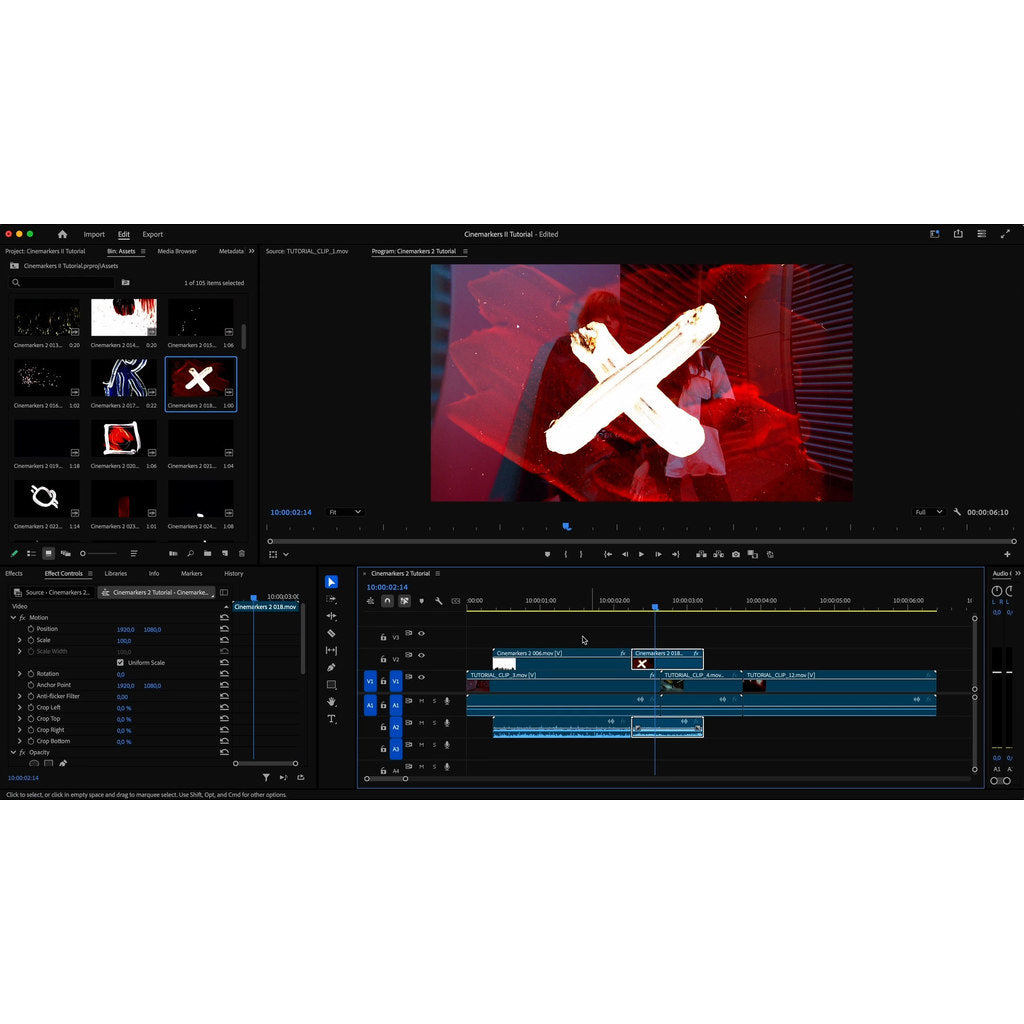Show hidden project panel tabs chevron
The height and width of the screenshot is (1024, 1024).
(x=251, y=251)
